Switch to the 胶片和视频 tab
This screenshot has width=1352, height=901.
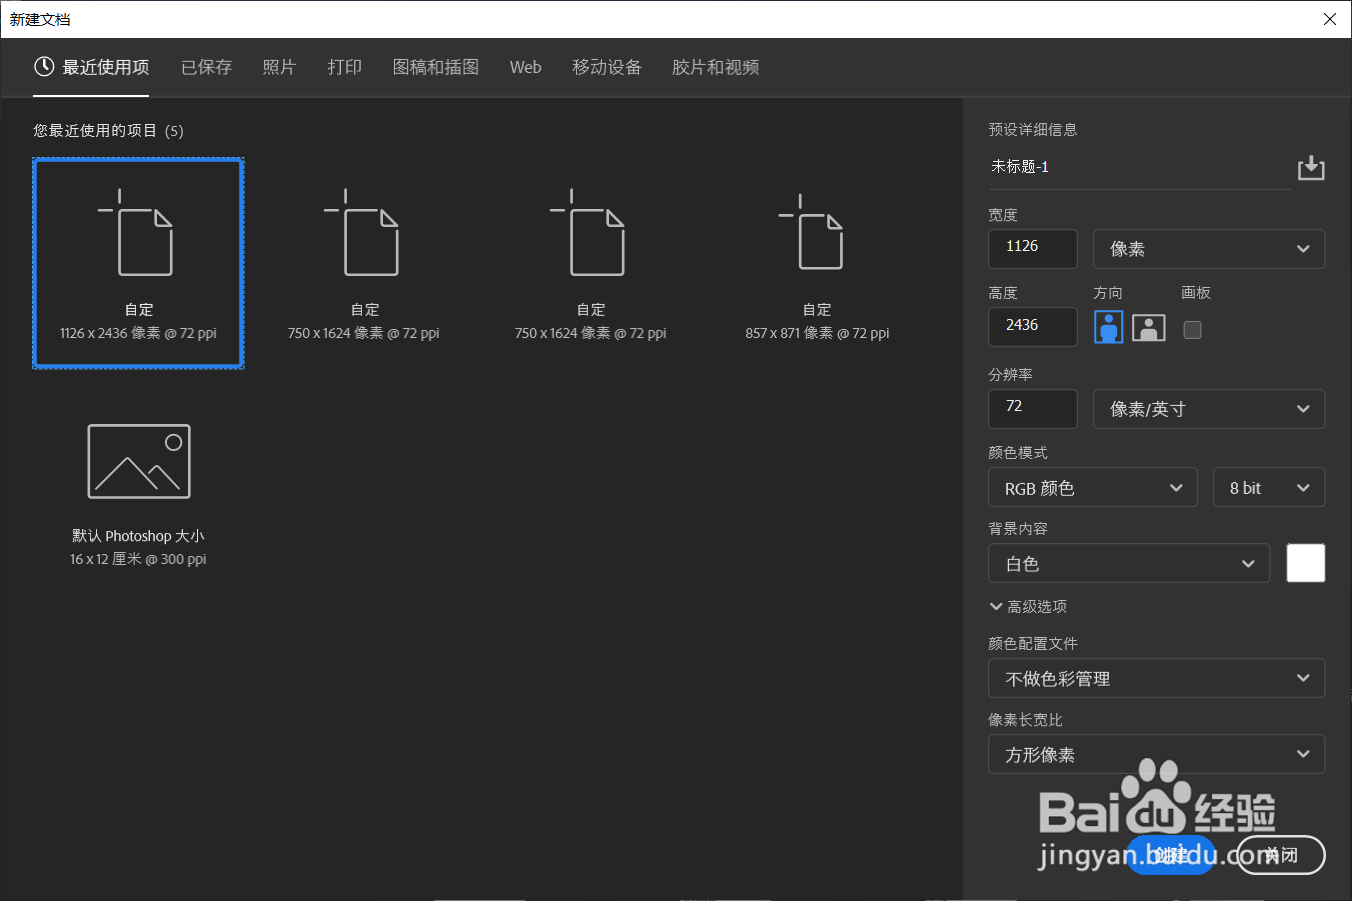[x=715, y=67]
